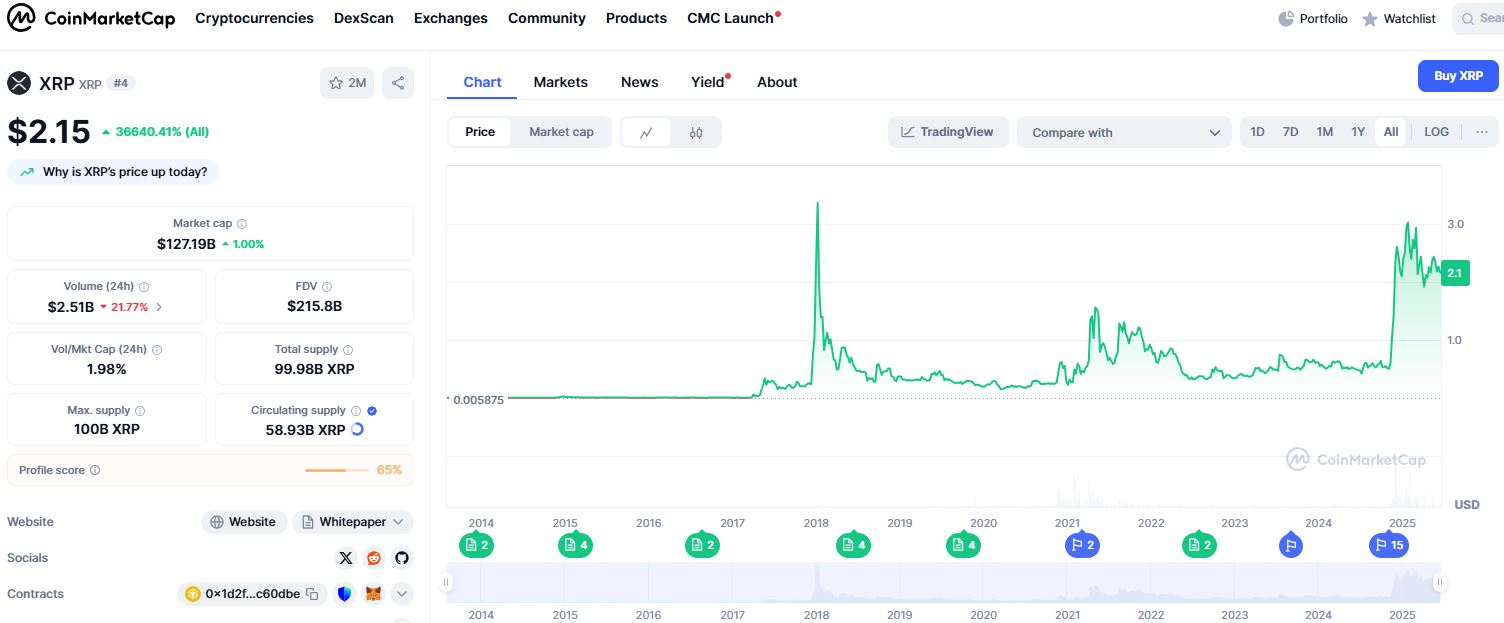Open the Compare with dropdown
1504x623 pixels.
click(x=1124, y=132)
